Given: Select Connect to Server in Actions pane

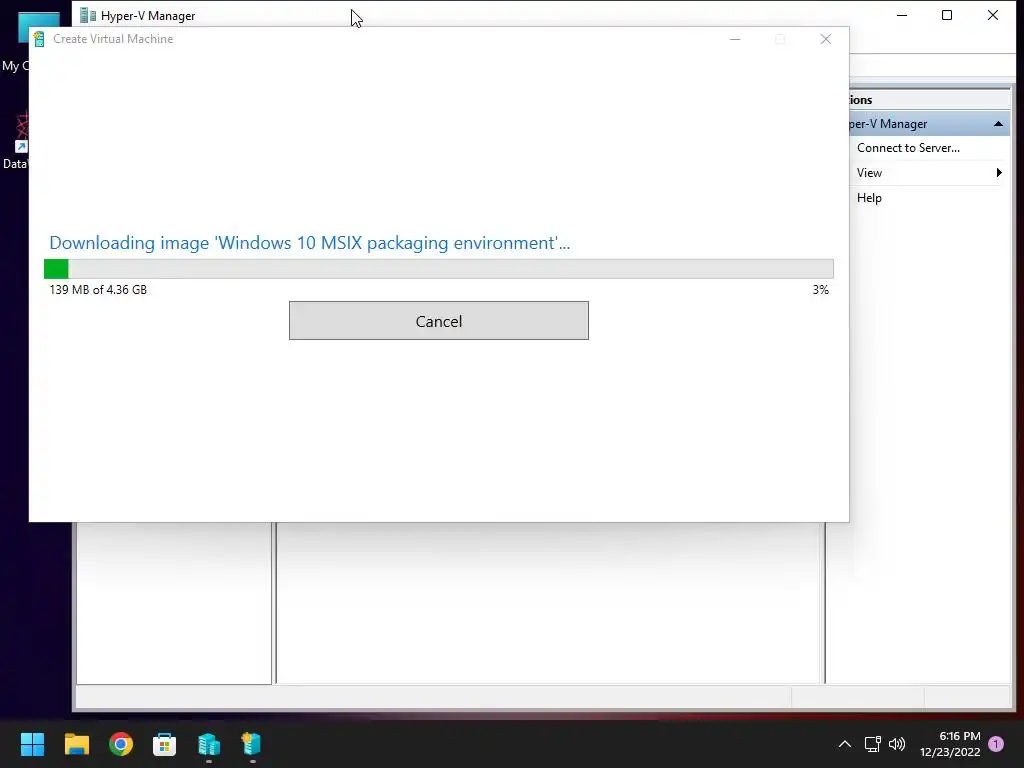Looking at the screenshot, I should 908,148.
